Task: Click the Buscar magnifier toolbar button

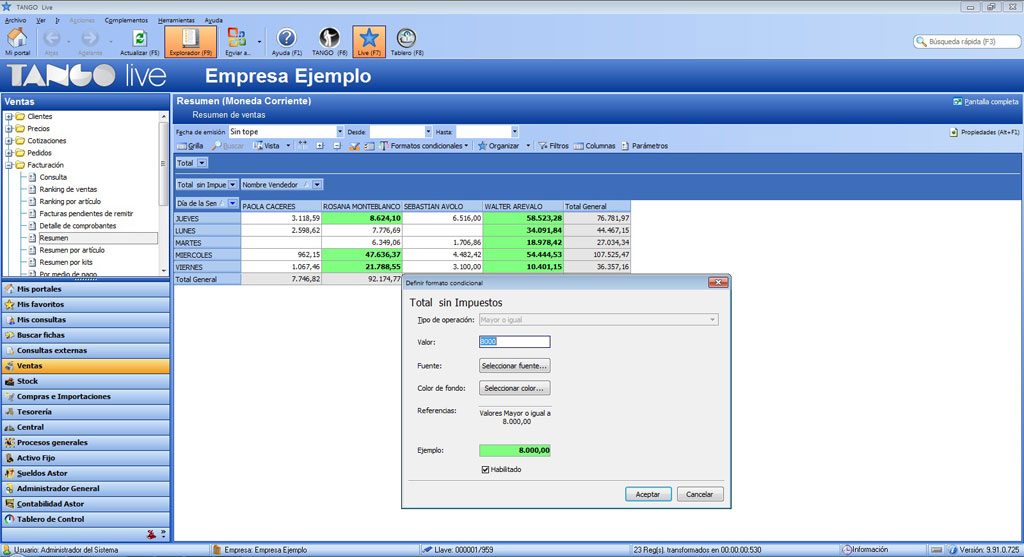Action: click(x=228, y=146)
